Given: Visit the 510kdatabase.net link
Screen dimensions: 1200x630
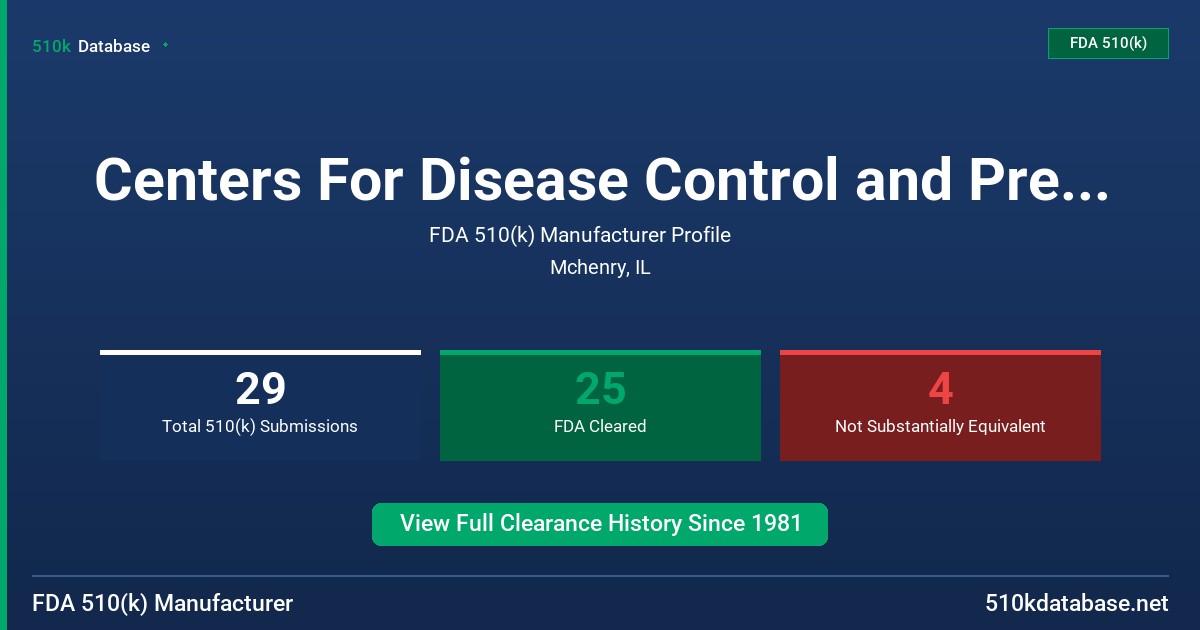Looking at the screenshot, I should coord(1076,604).
